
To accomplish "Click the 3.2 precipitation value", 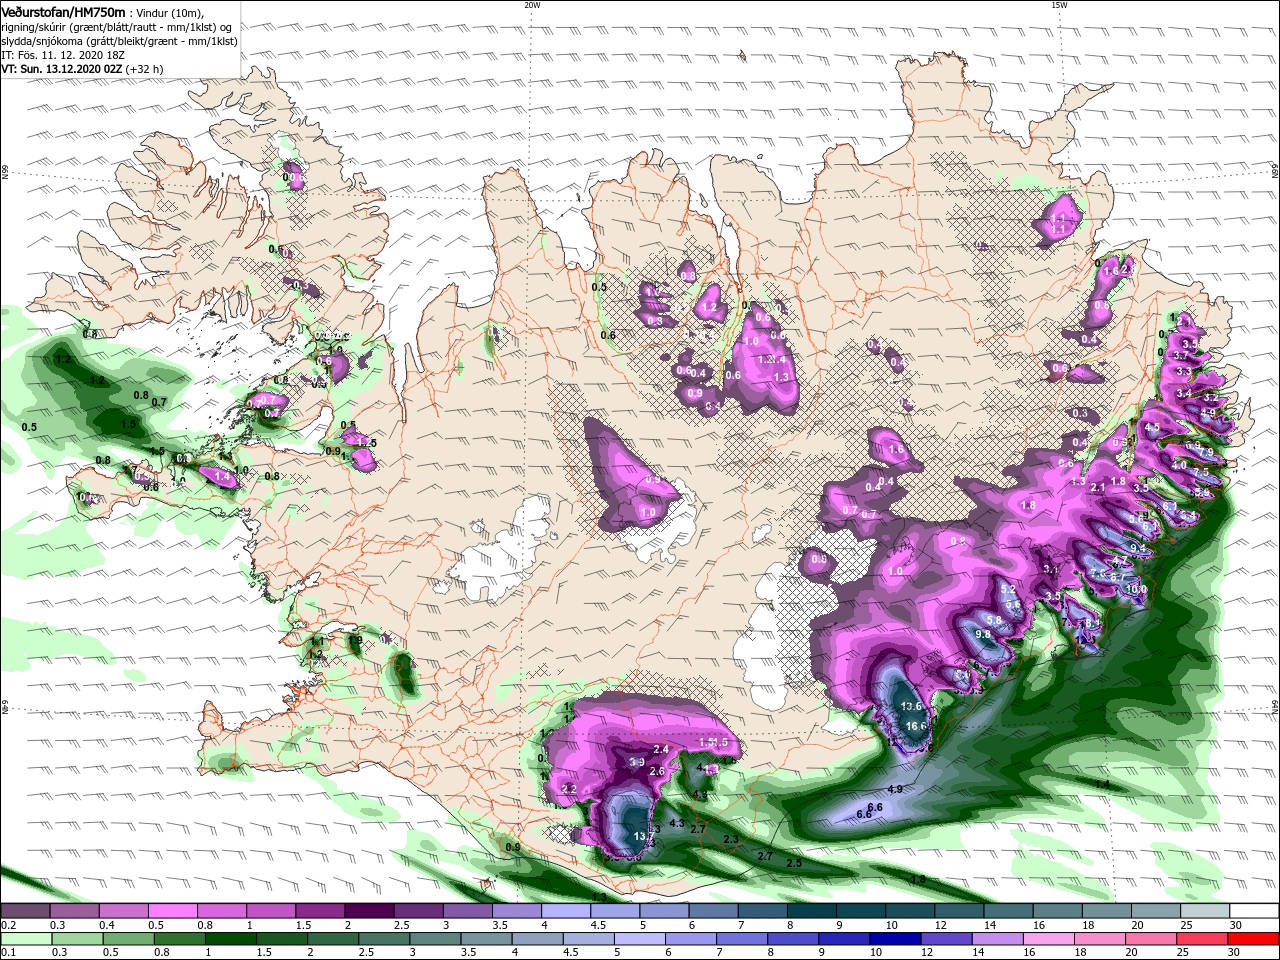I will 1209,397.
